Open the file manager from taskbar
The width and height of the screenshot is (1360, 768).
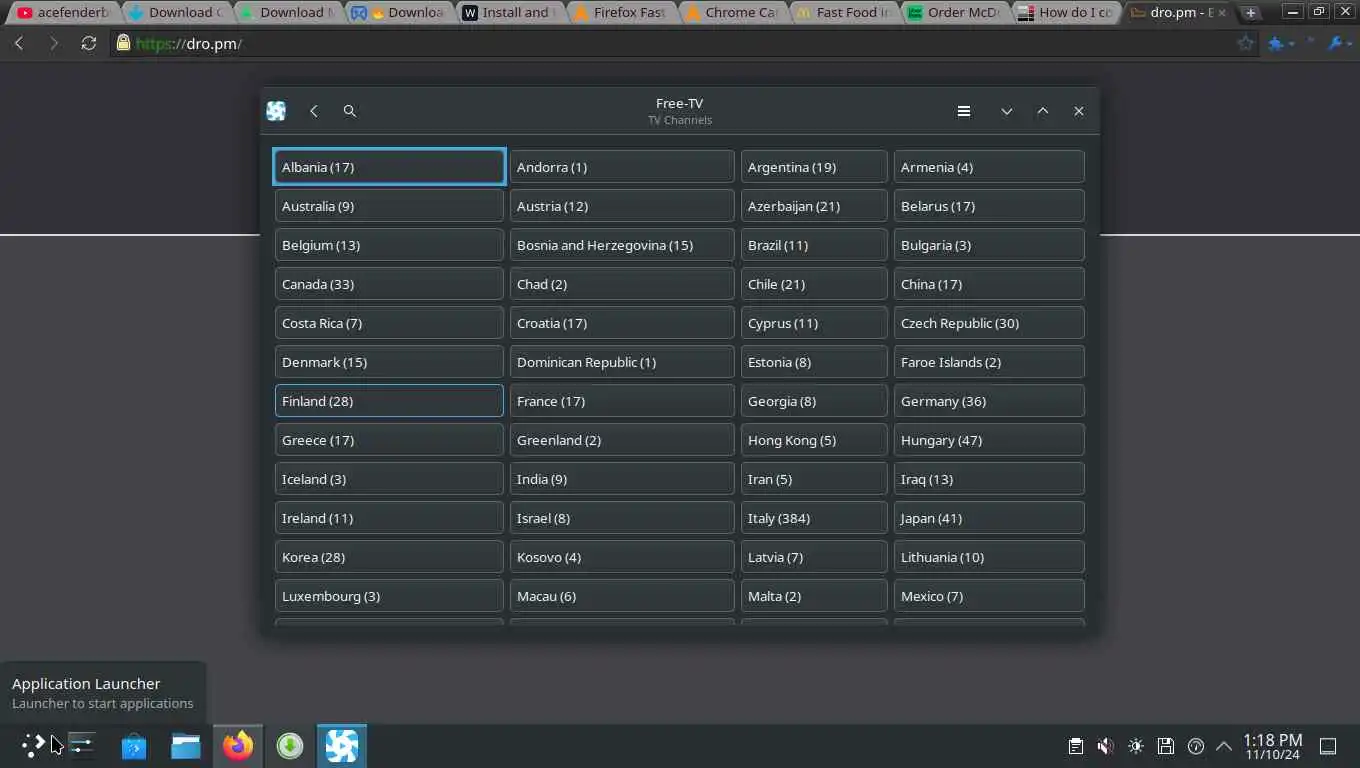[x=186, y=745]
